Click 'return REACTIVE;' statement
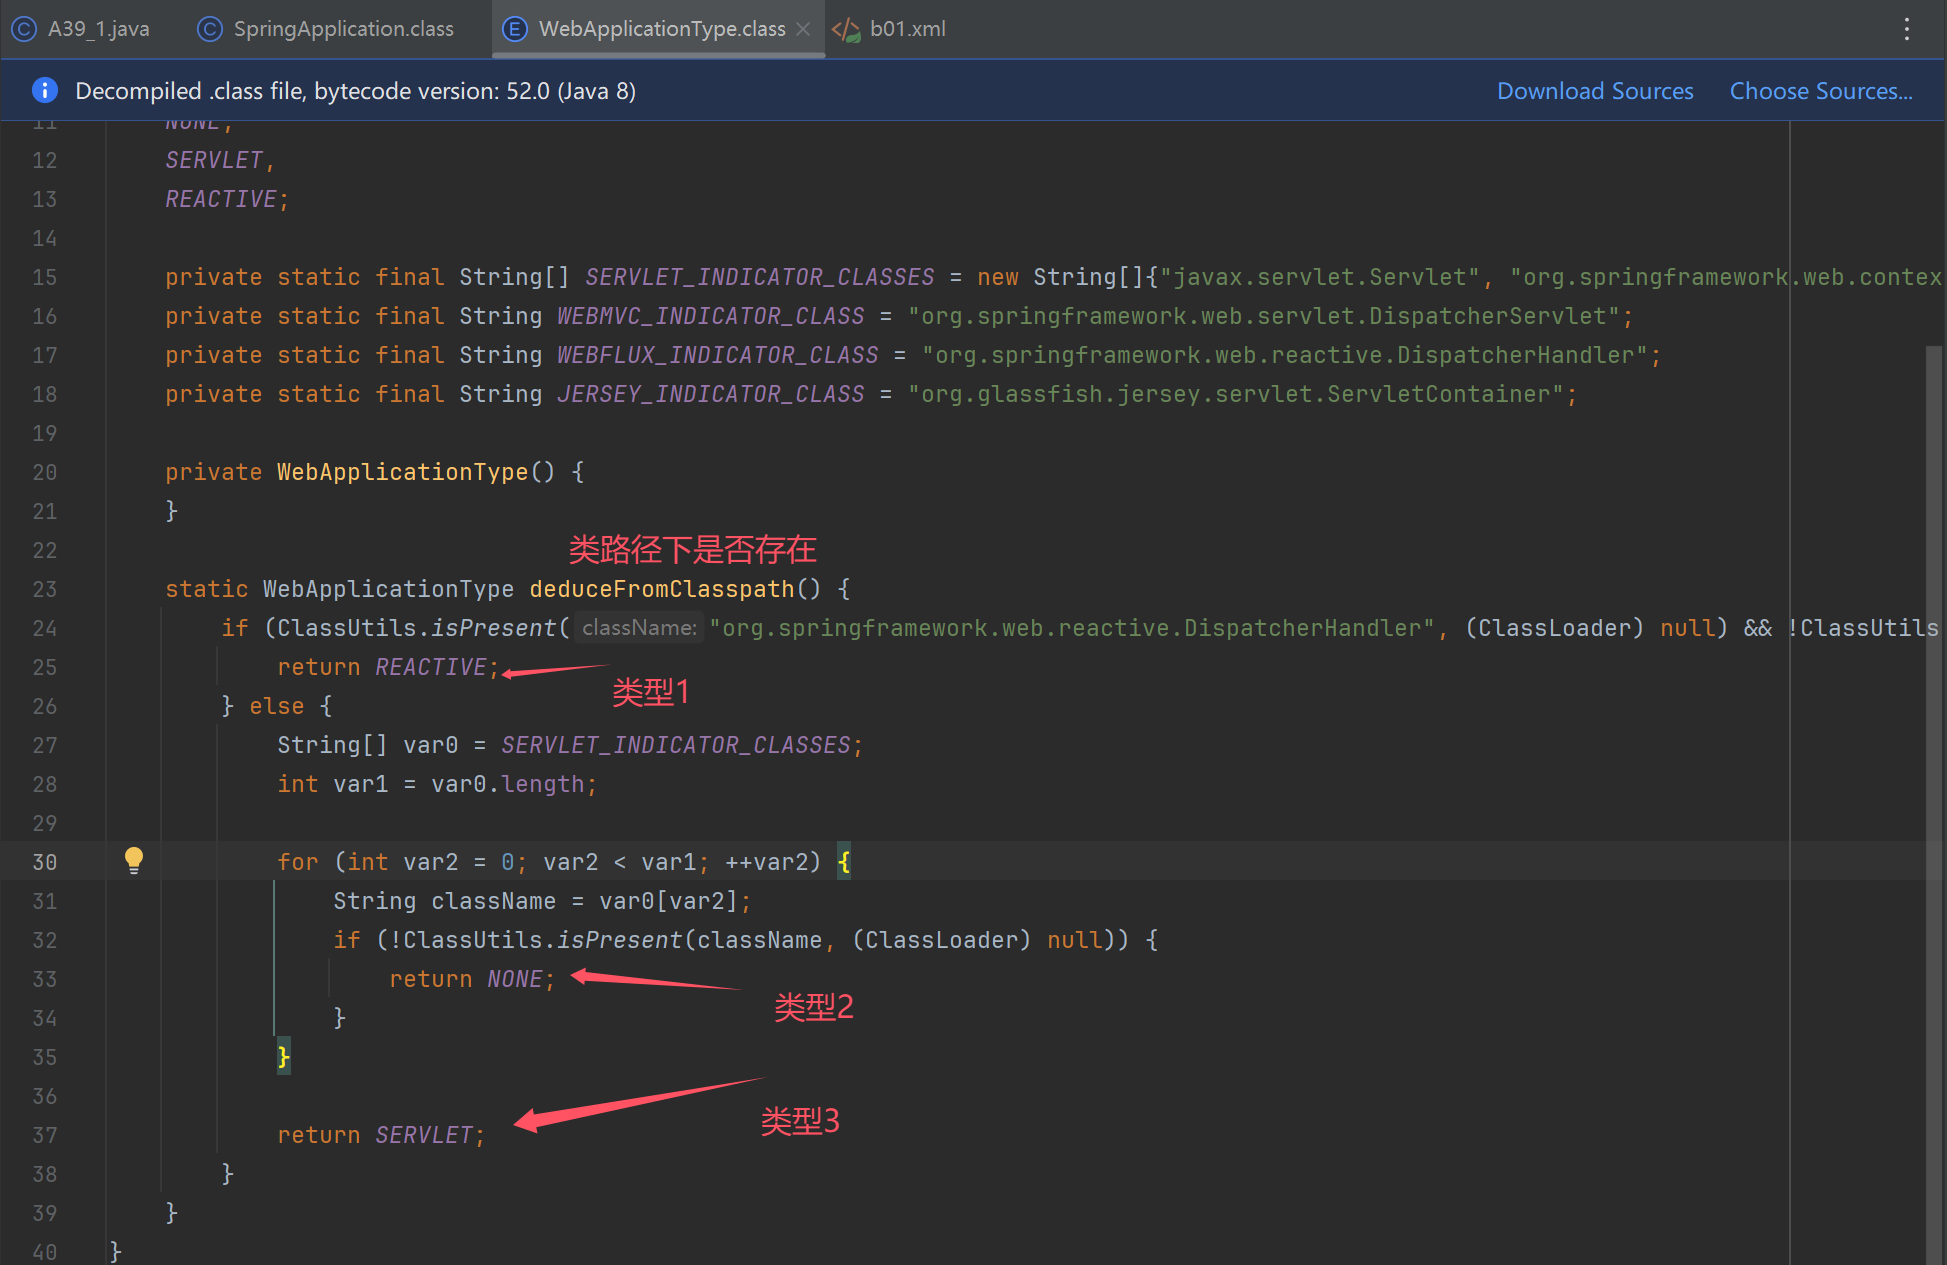Viewport: 1947px width, 1265px height. [x=388, y=667]
